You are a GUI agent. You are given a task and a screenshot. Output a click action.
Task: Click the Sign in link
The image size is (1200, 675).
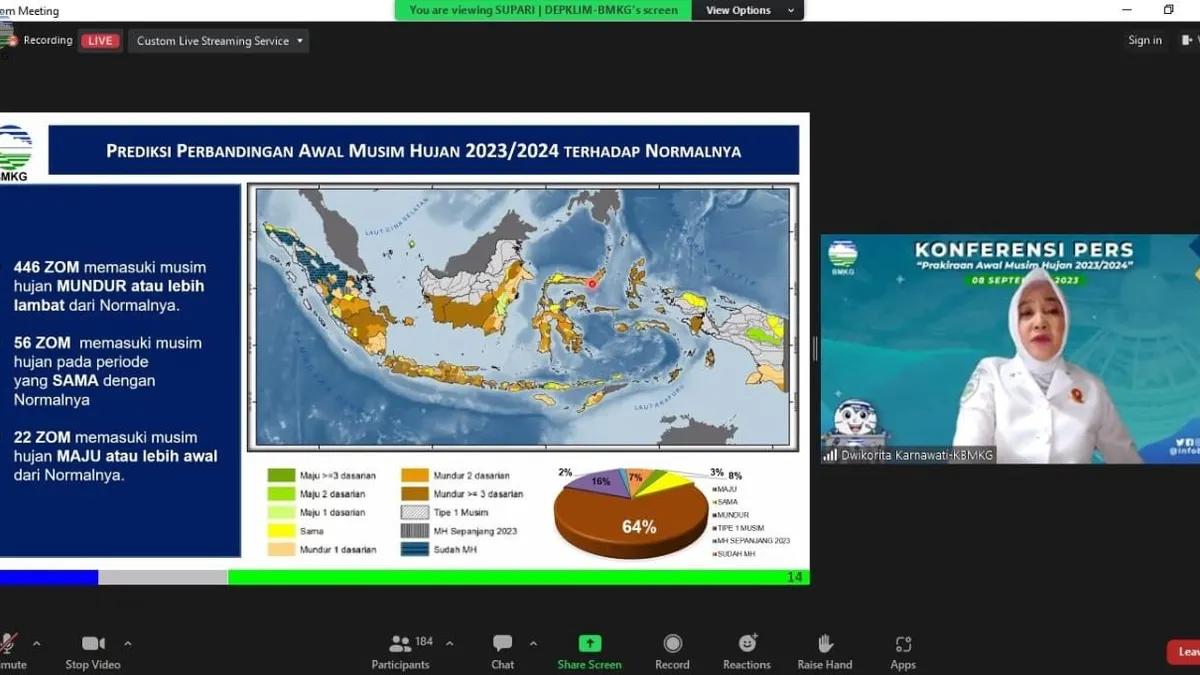tap(1145, 40)
